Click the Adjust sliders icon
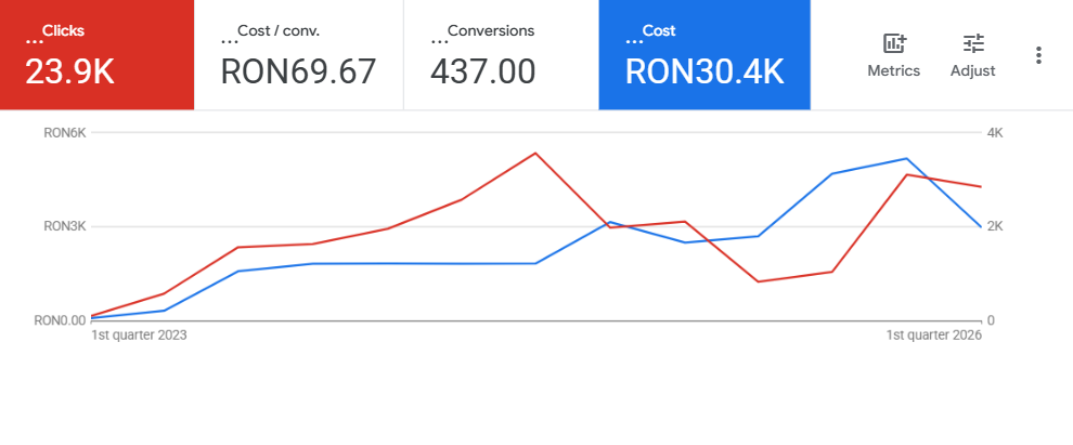 [x=972, y=44]
